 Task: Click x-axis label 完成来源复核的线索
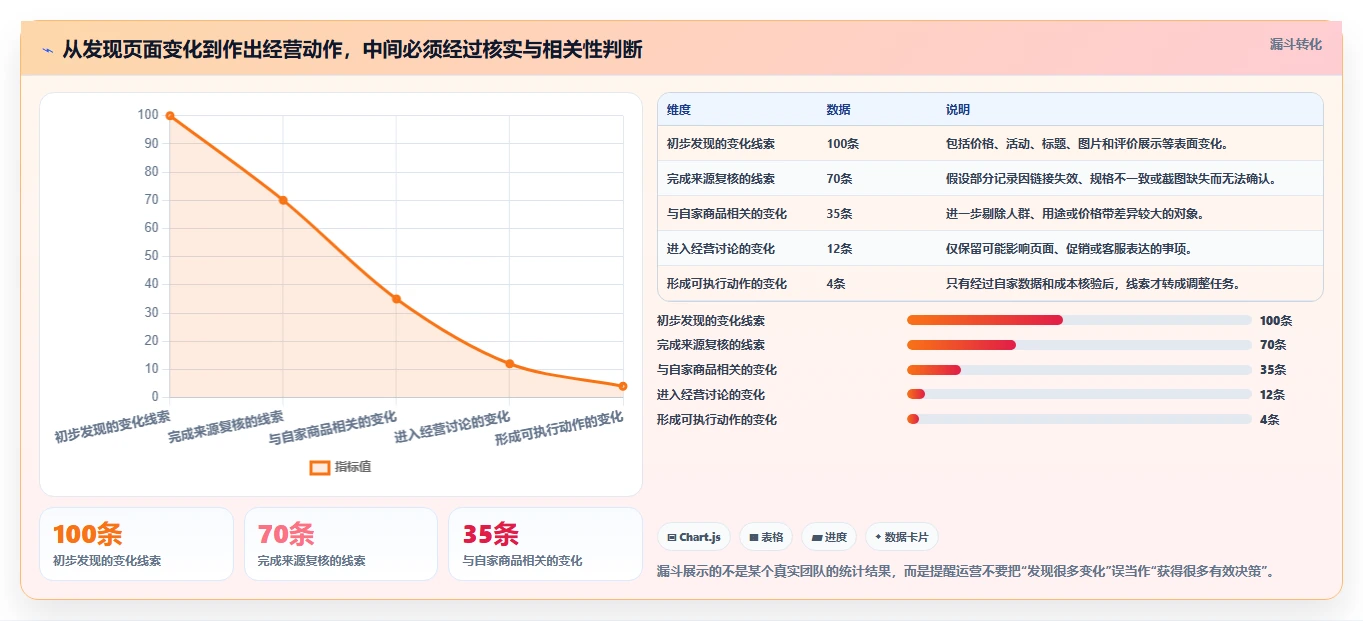(226, 427)
